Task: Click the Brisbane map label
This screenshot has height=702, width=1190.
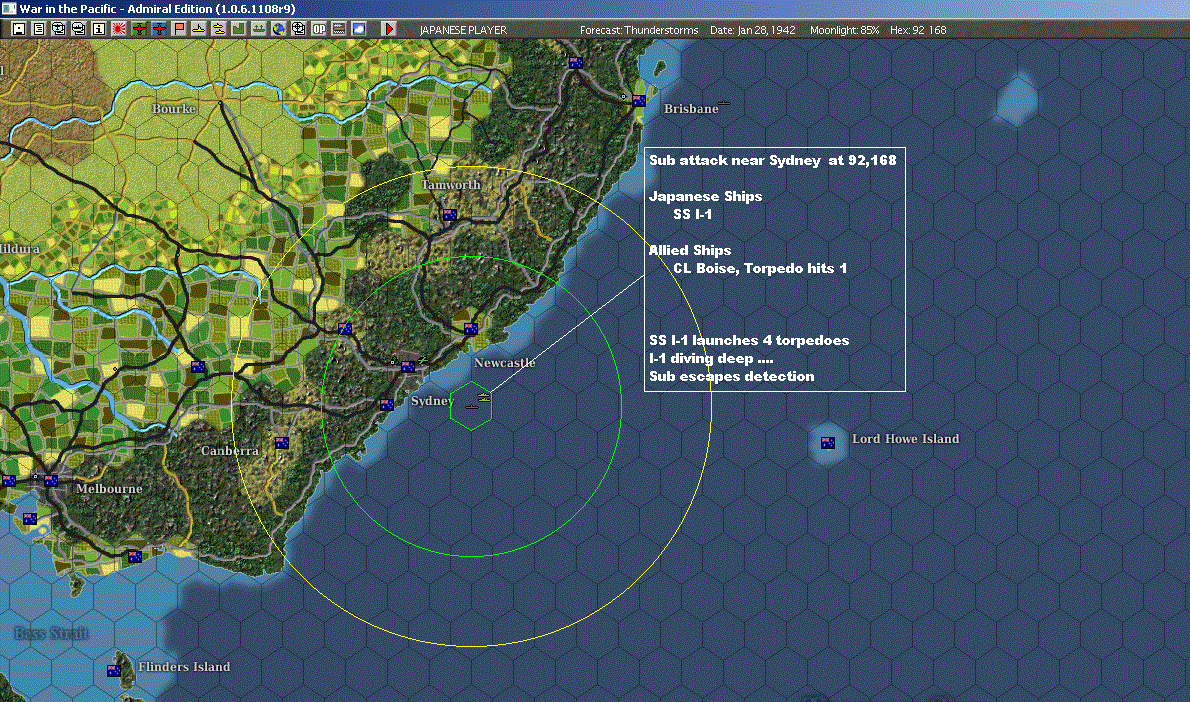Action: 691,109
